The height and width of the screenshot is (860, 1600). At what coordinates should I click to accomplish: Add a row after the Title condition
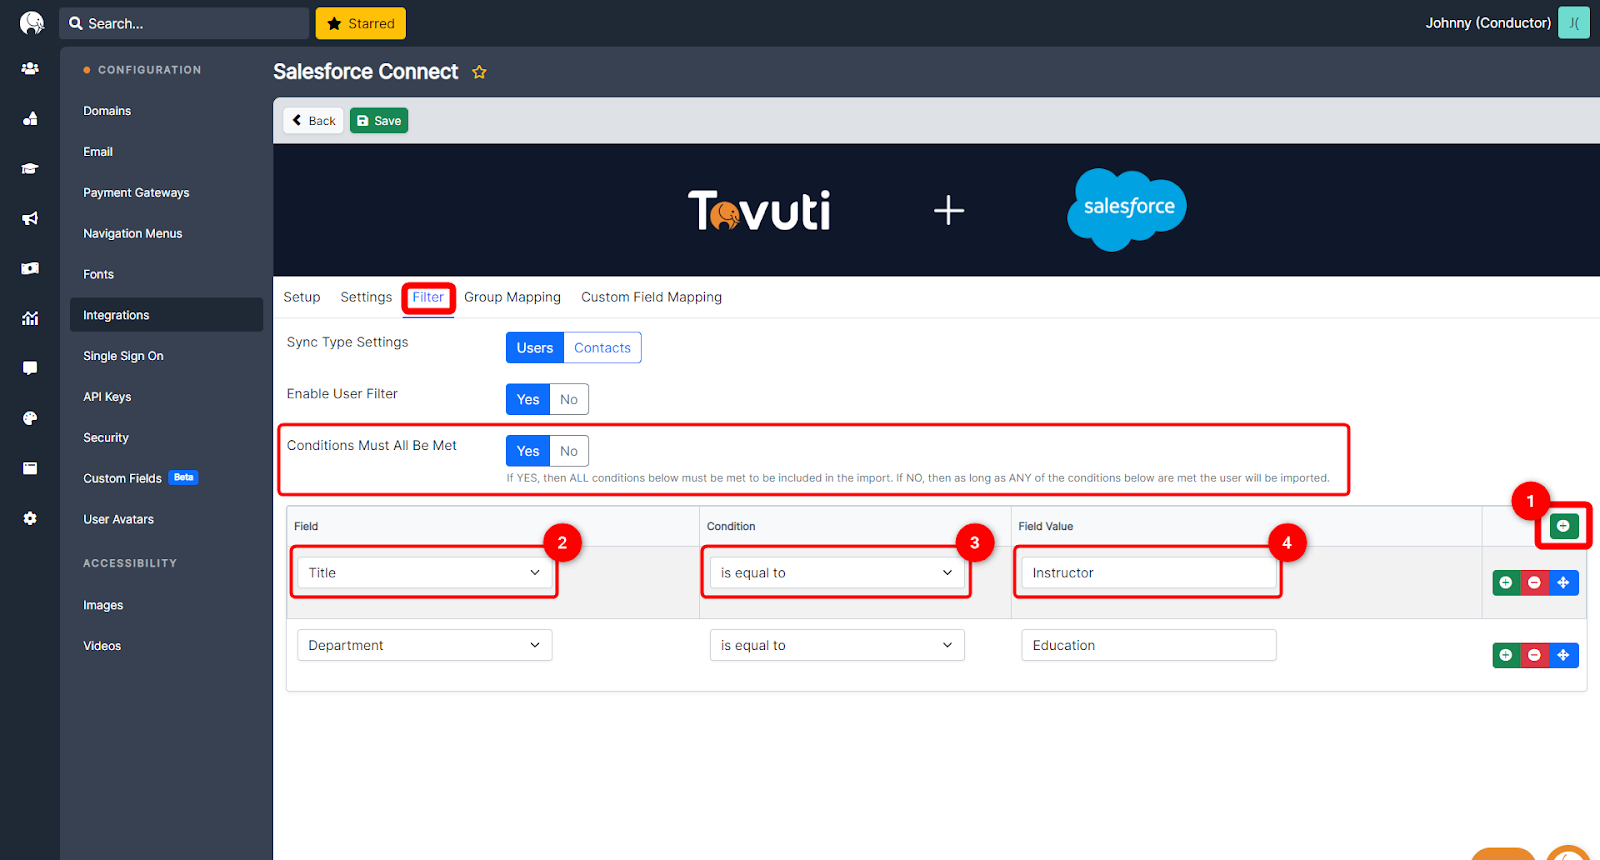1506,583
